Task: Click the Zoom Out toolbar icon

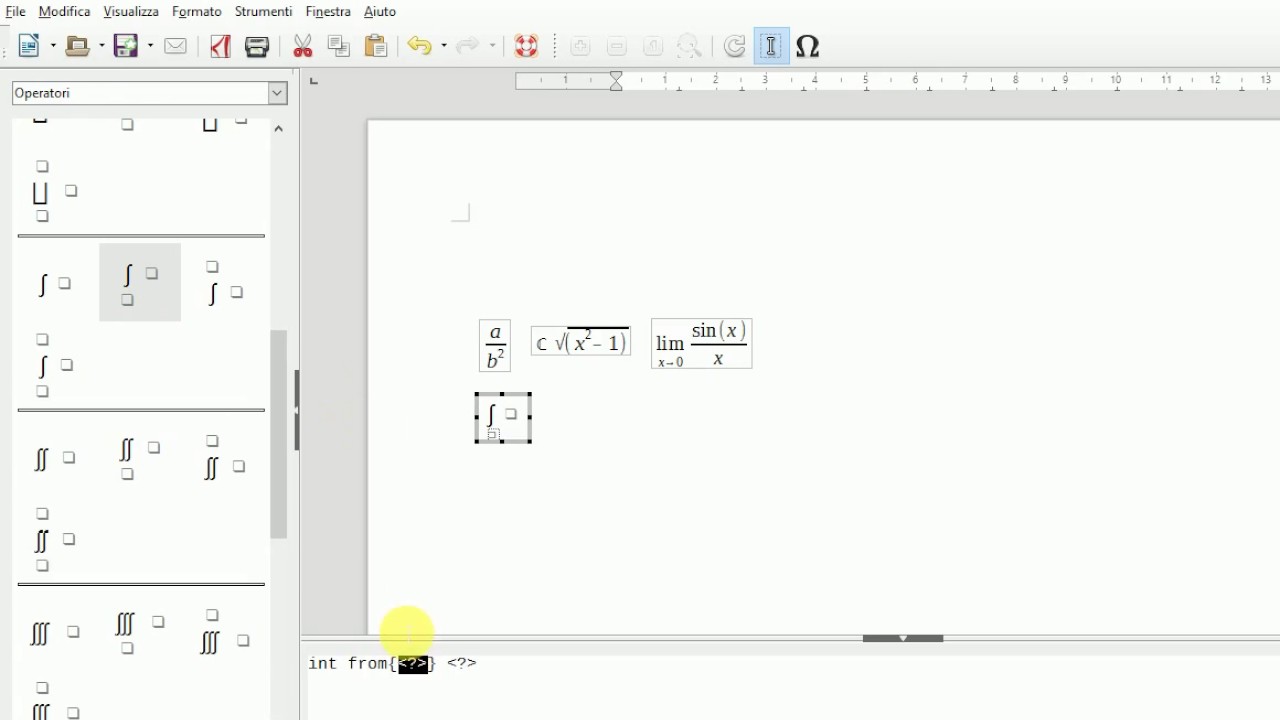Action: (x=617, y=46)
